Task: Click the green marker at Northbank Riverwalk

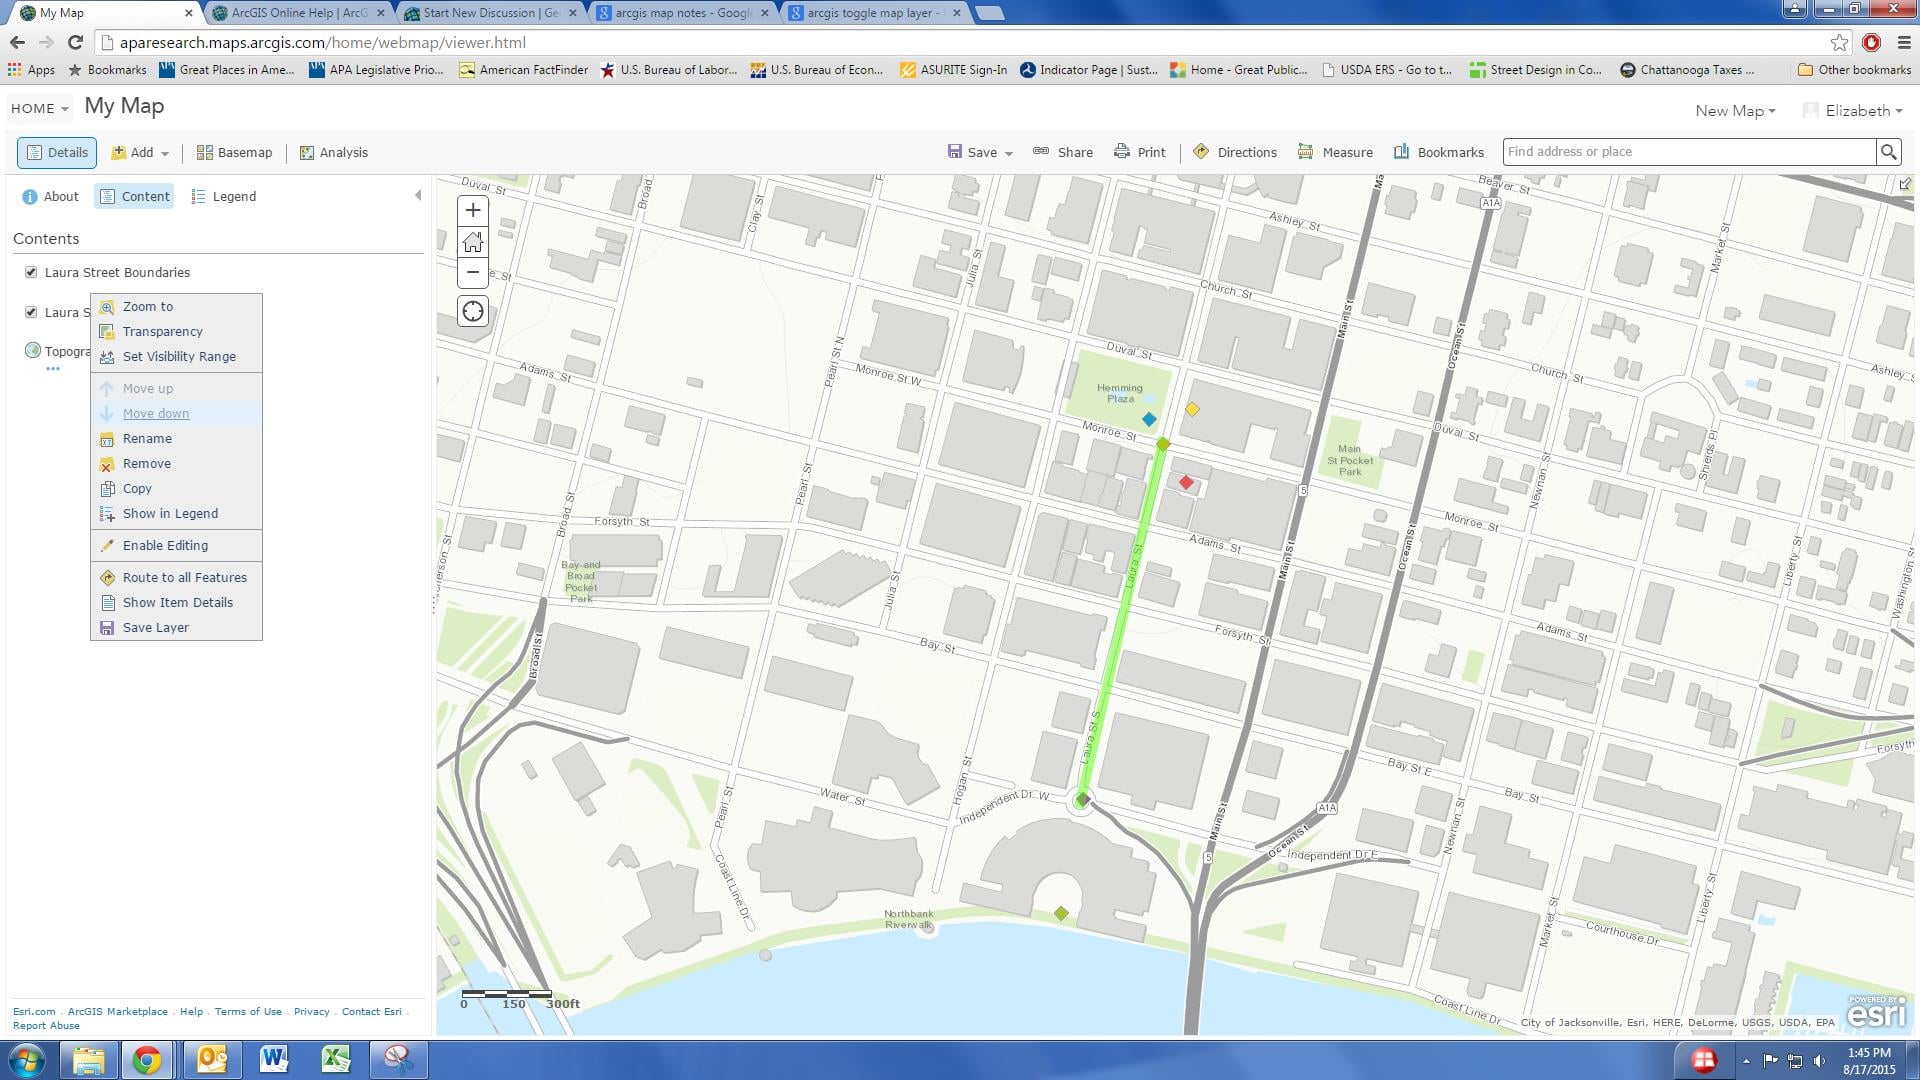Action: [x=1061, y=913]
